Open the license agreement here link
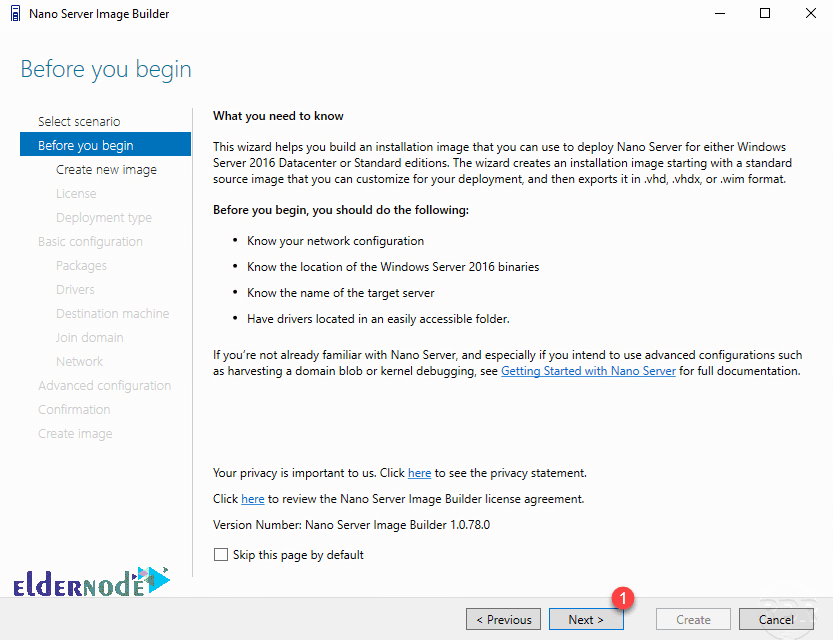Screen dimensions: 833x640 tap(252, 499)
